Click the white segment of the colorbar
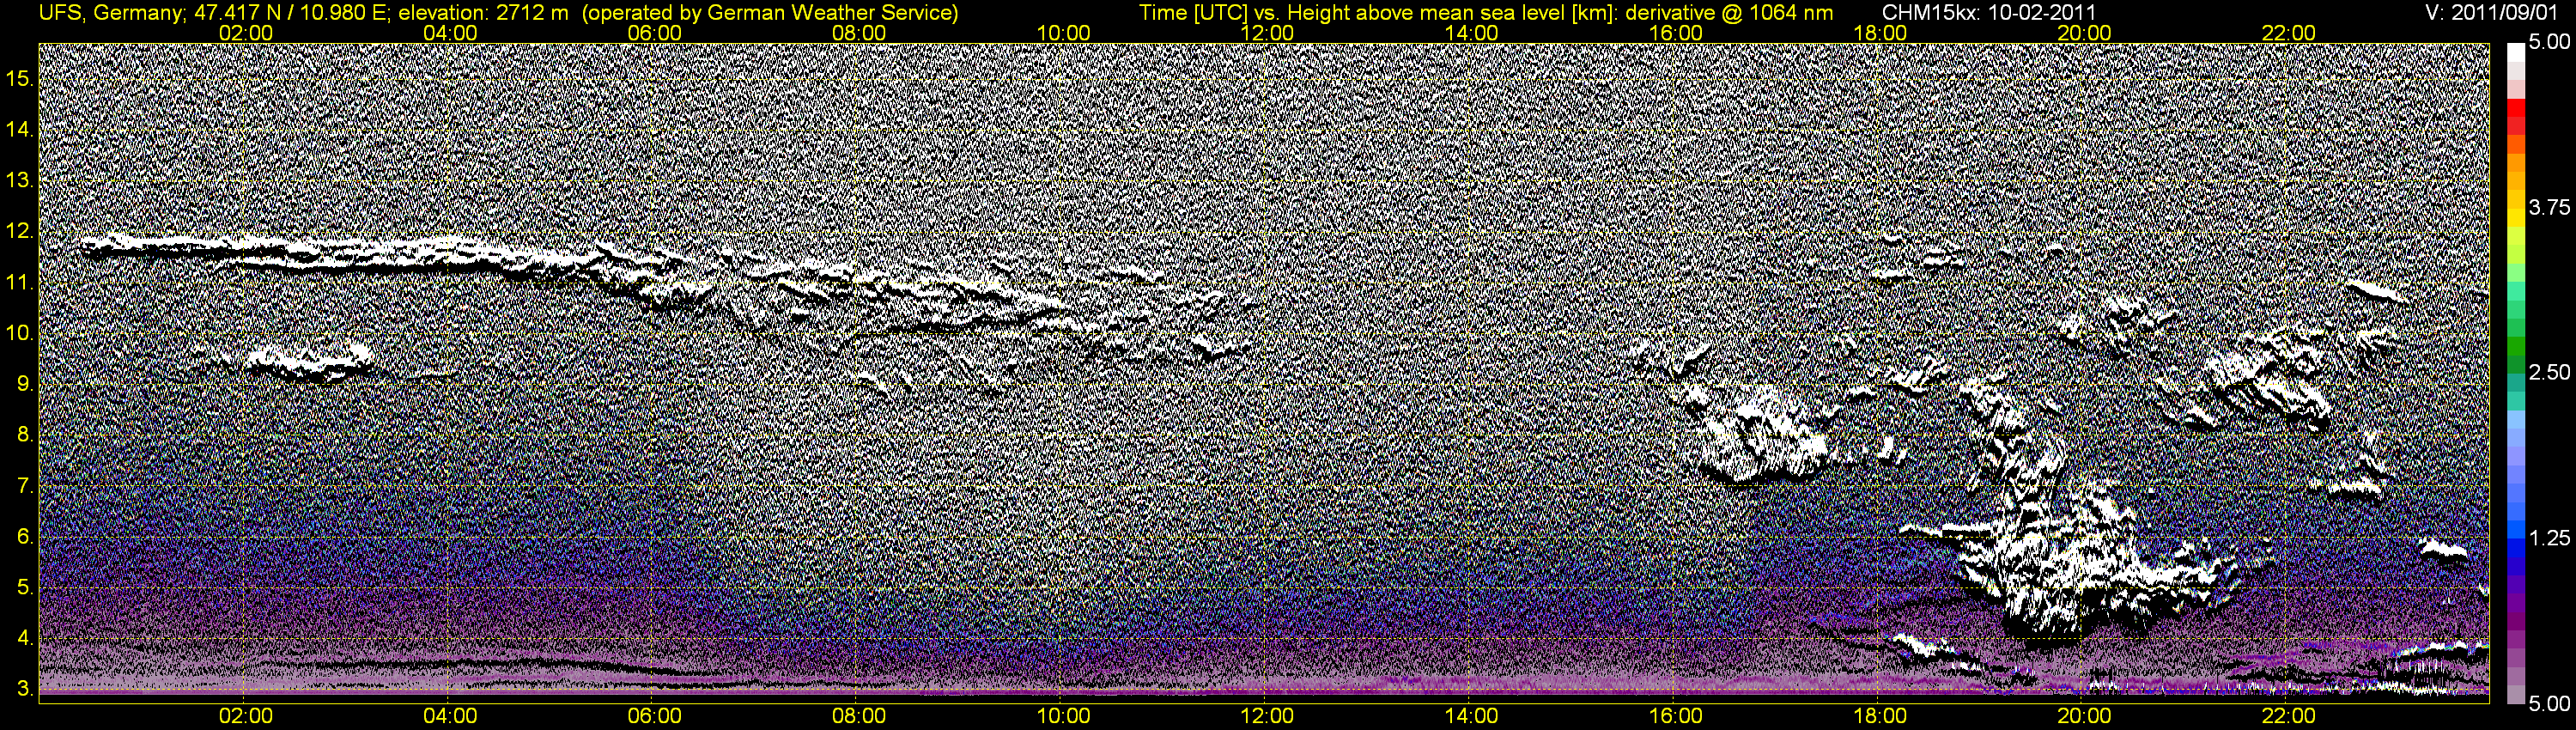The image size is (2576, 730). click(x=2515, y=54)
